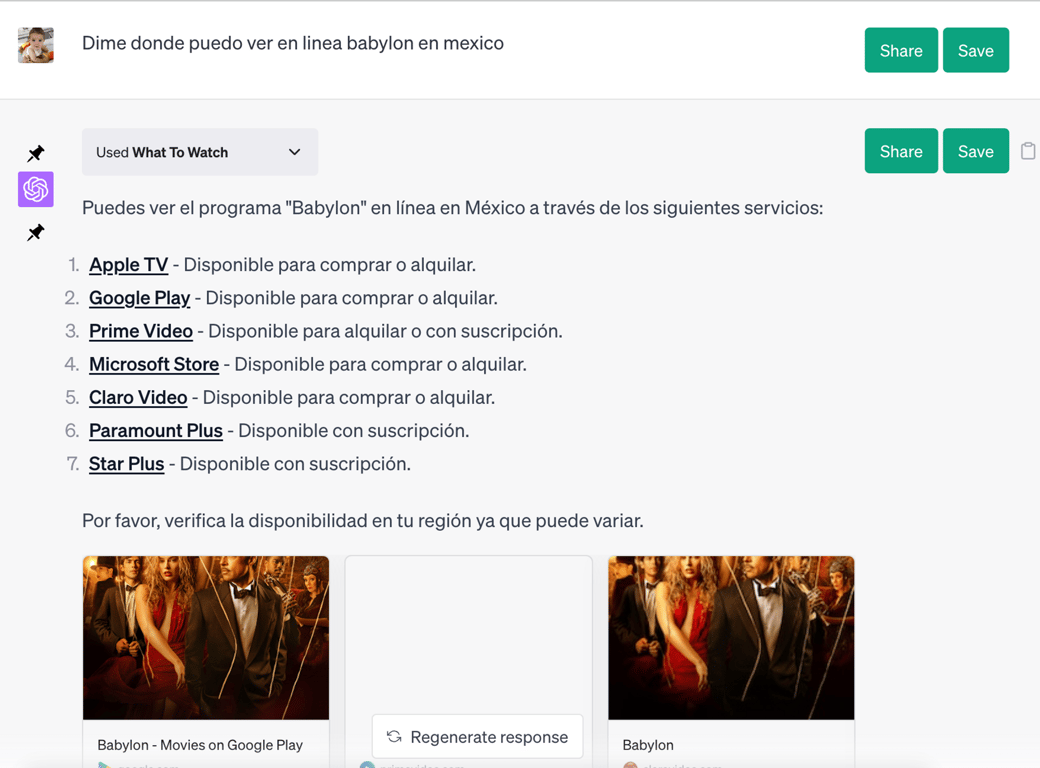Viewport: 1040px width, 768px height.
Task: Open the Google Play link
Action: point(139,298)
